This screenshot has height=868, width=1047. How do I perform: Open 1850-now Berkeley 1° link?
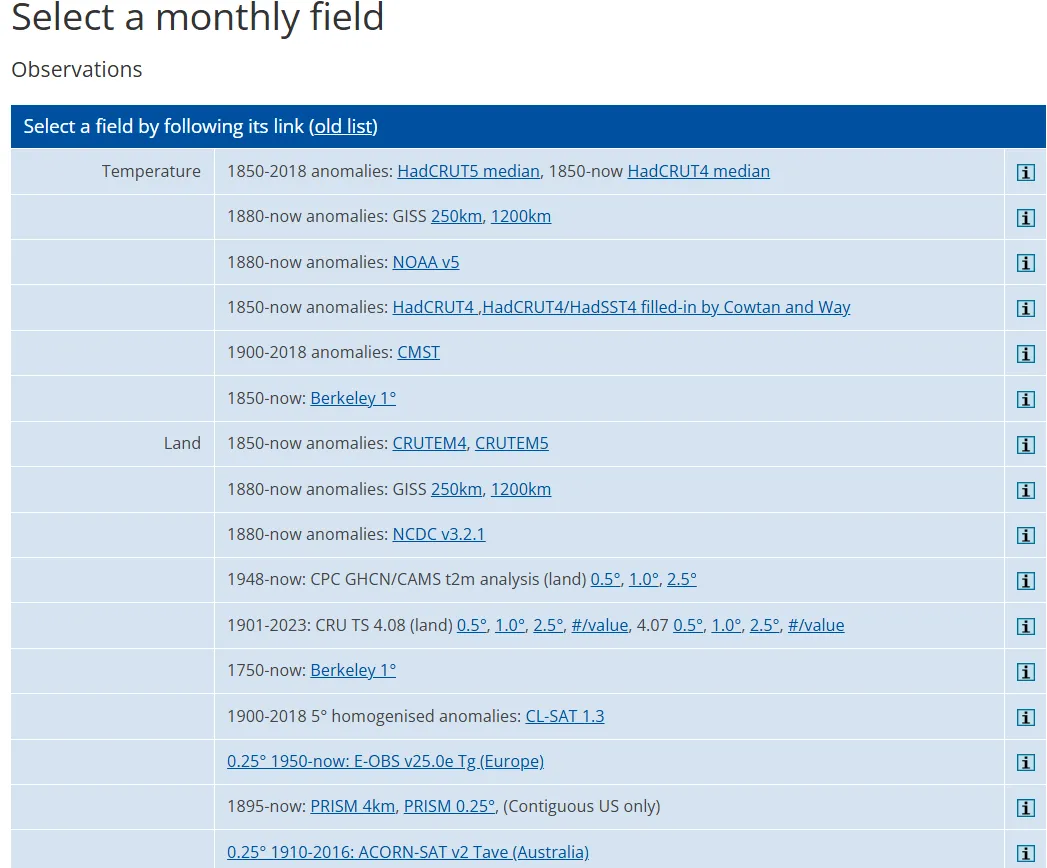click(353, 398)
